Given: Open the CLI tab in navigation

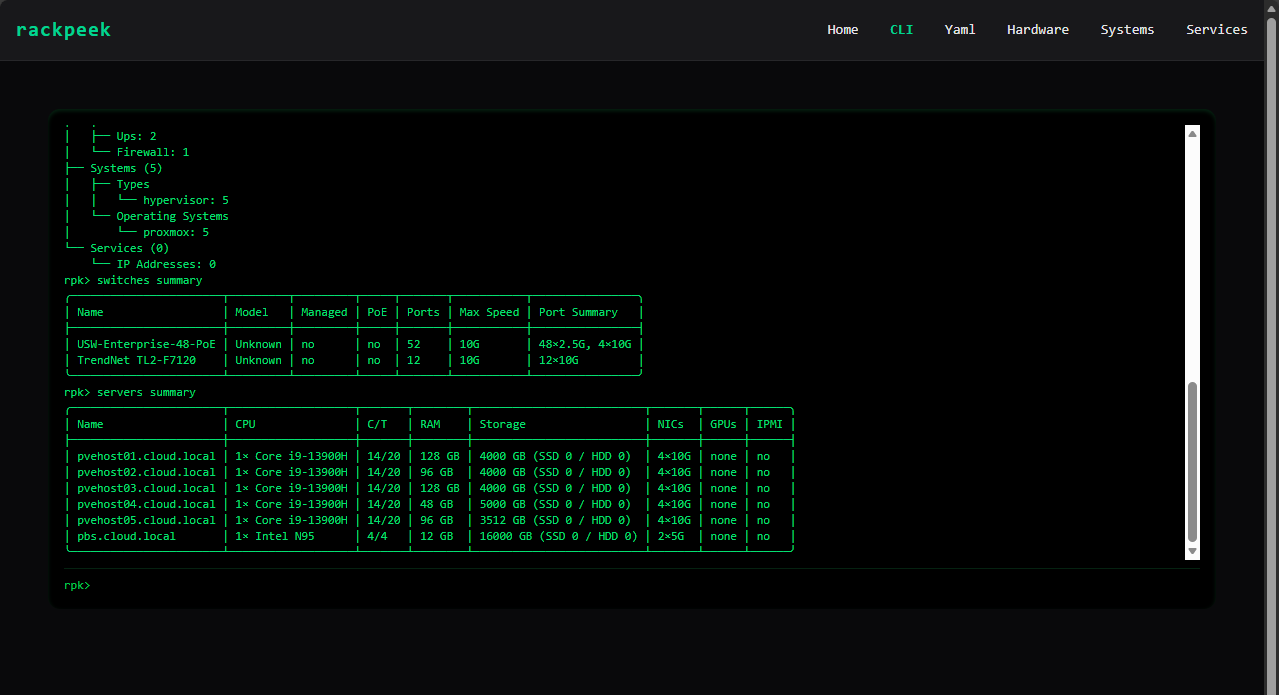Looking at the screenshot, I should 901,30.
